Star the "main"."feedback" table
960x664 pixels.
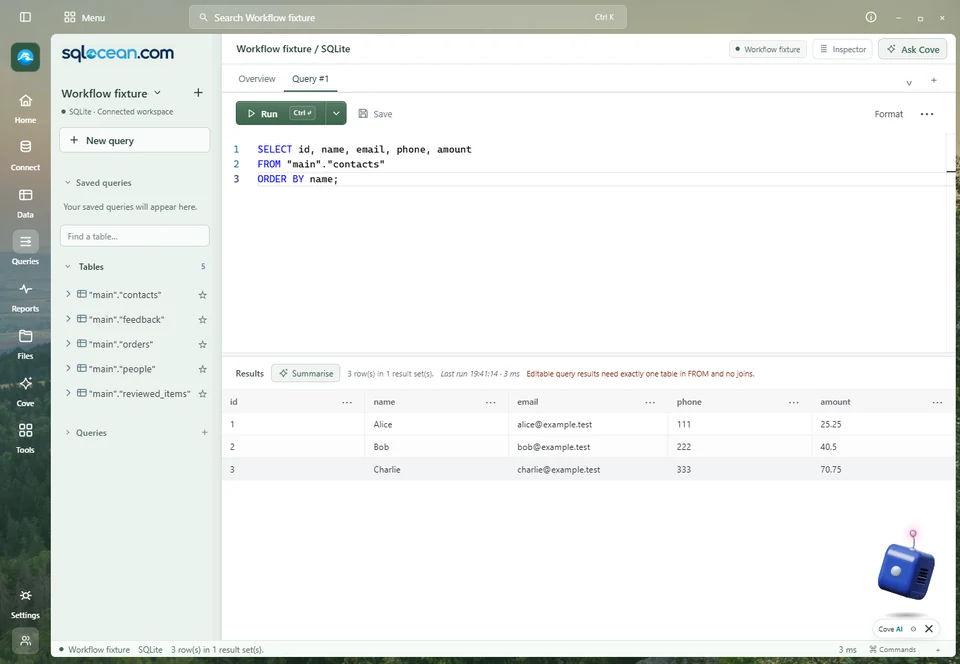[203, 319]
